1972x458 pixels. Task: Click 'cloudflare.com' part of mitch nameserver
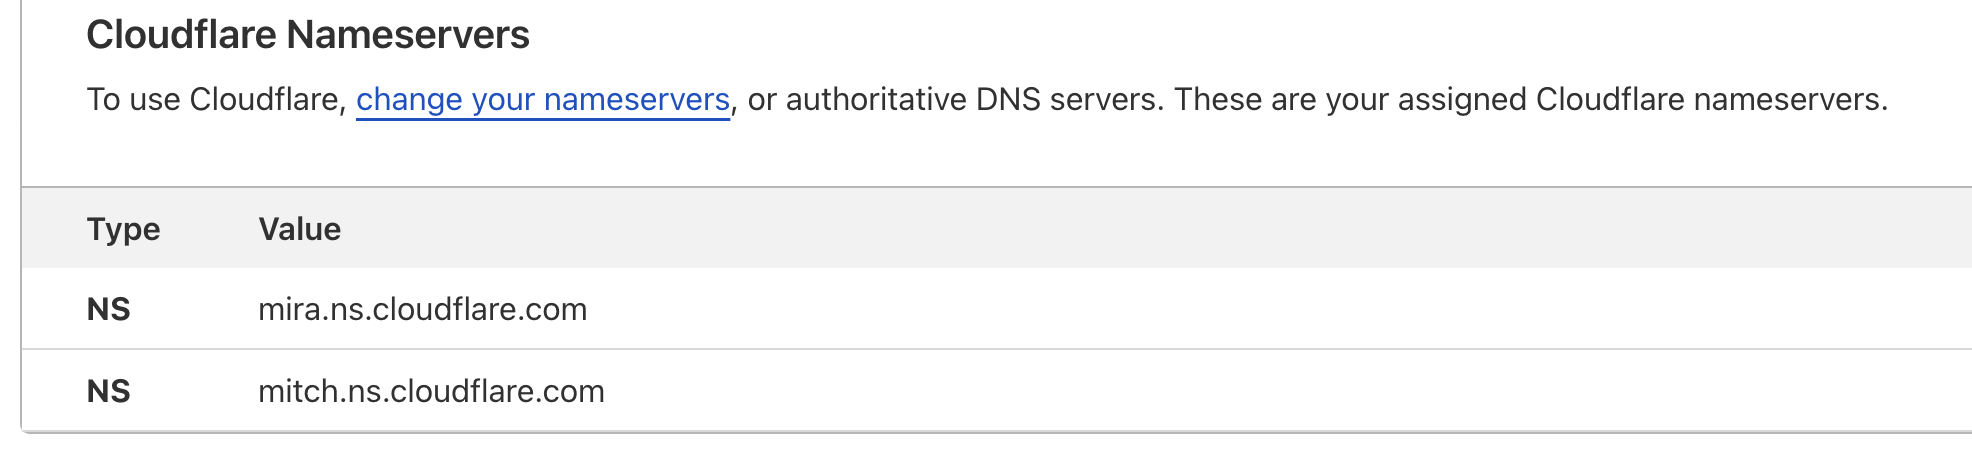click(x=497, y=391)
